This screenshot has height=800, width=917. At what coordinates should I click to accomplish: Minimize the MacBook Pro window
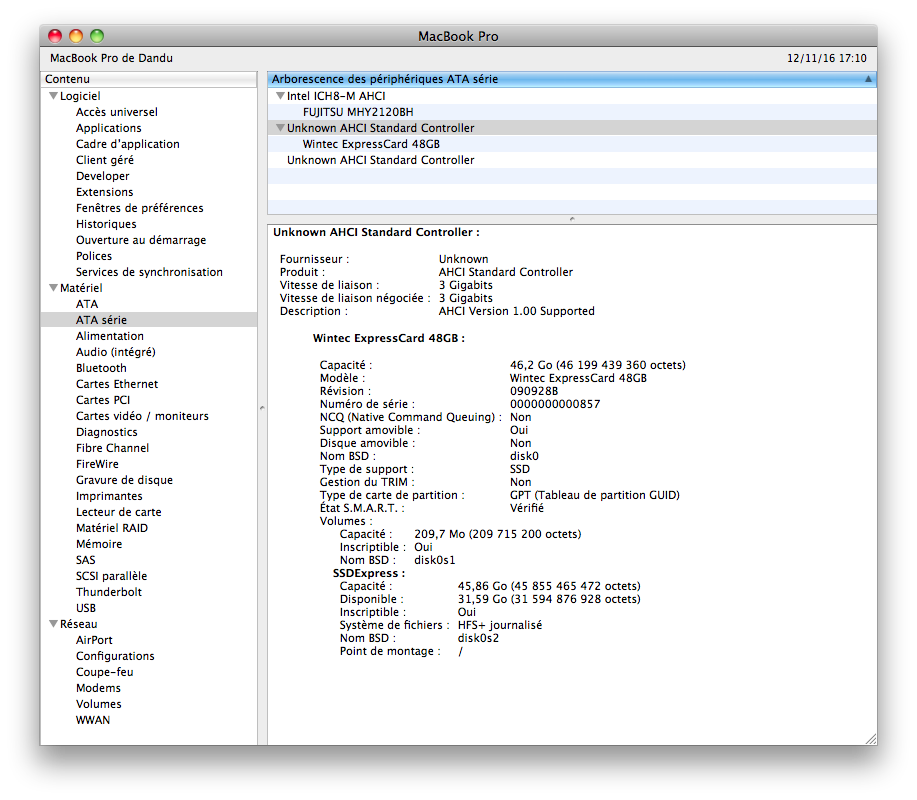coord(76,36)
